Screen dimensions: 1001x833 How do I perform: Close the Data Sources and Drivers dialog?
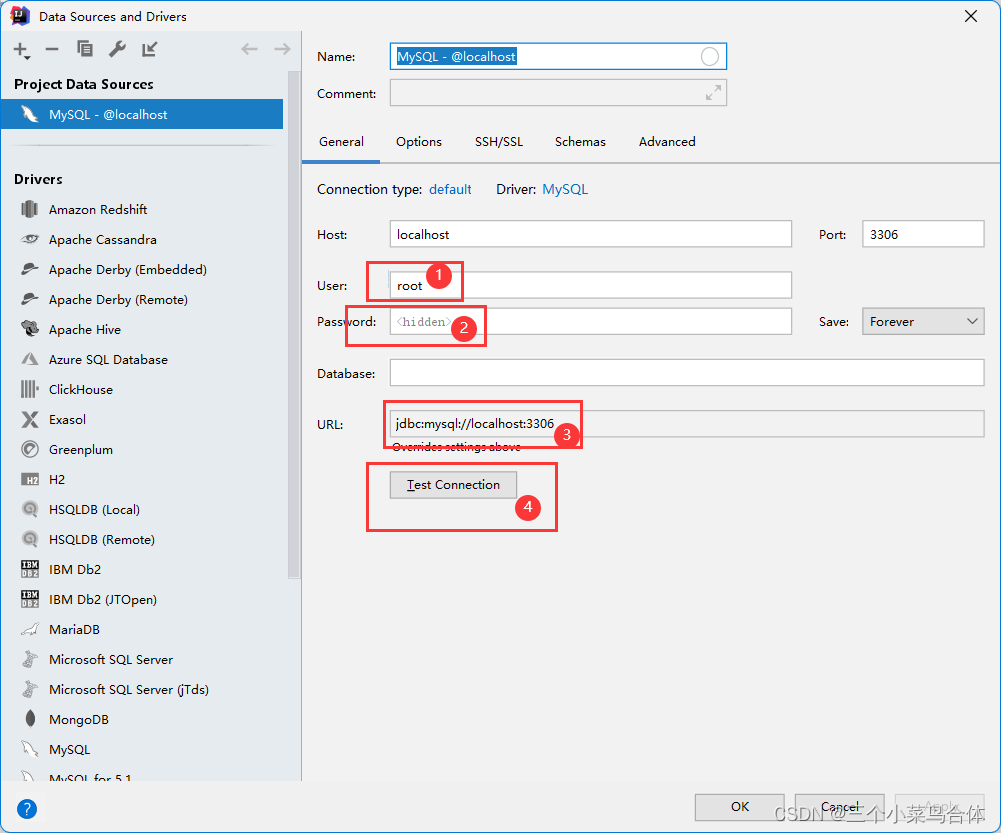(x=970, y=16)
